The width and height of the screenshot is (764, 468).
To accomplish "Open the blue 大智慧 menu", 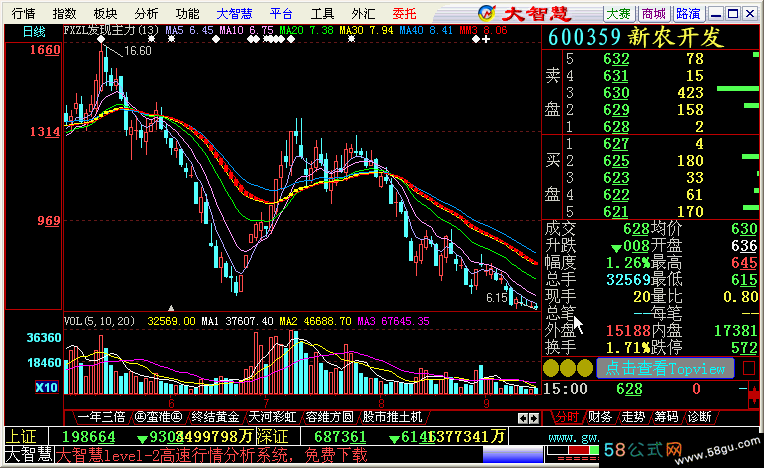I will click(x=234, y=14).
